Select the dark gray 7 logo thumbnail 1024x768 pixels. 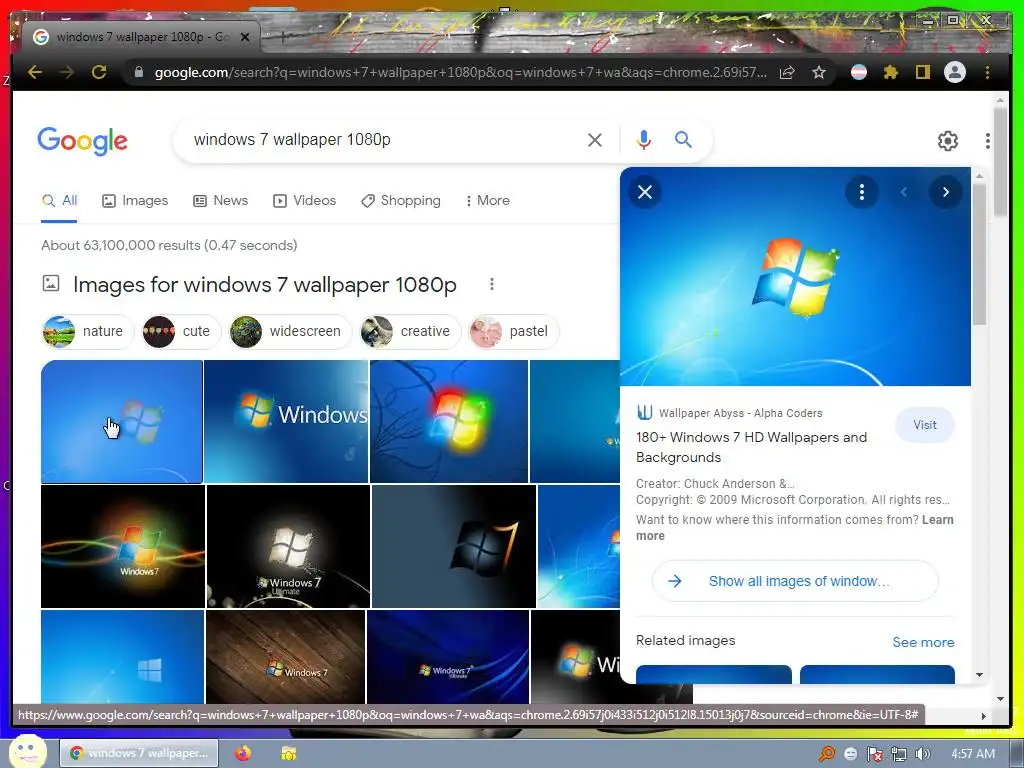click(x=454, y=547)
